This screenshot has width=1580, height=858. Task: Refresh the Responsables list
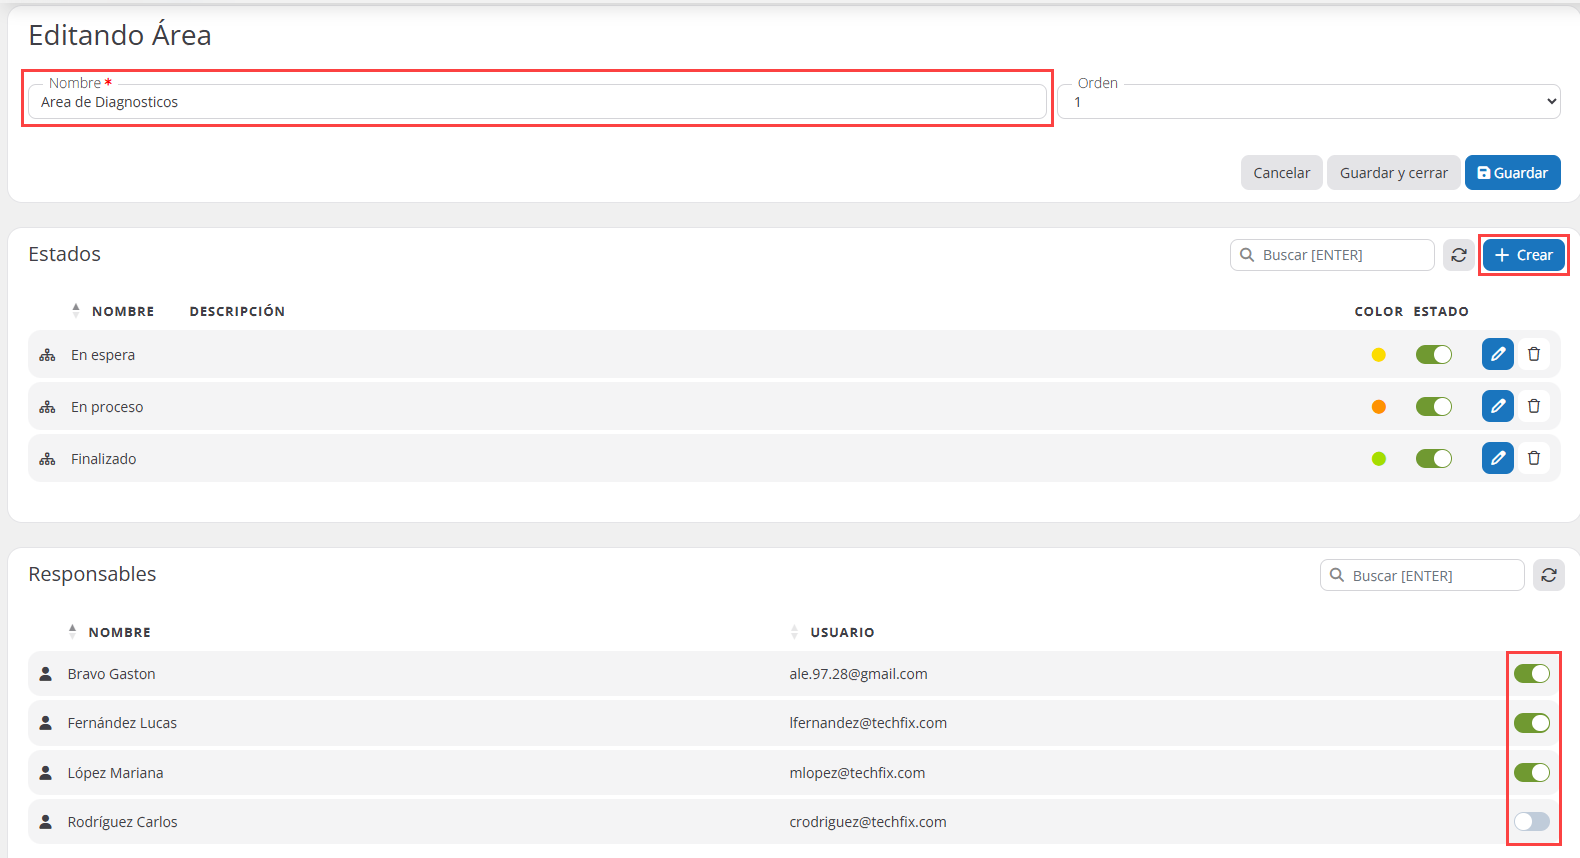pyautogui.click(x=1548, y=575)
